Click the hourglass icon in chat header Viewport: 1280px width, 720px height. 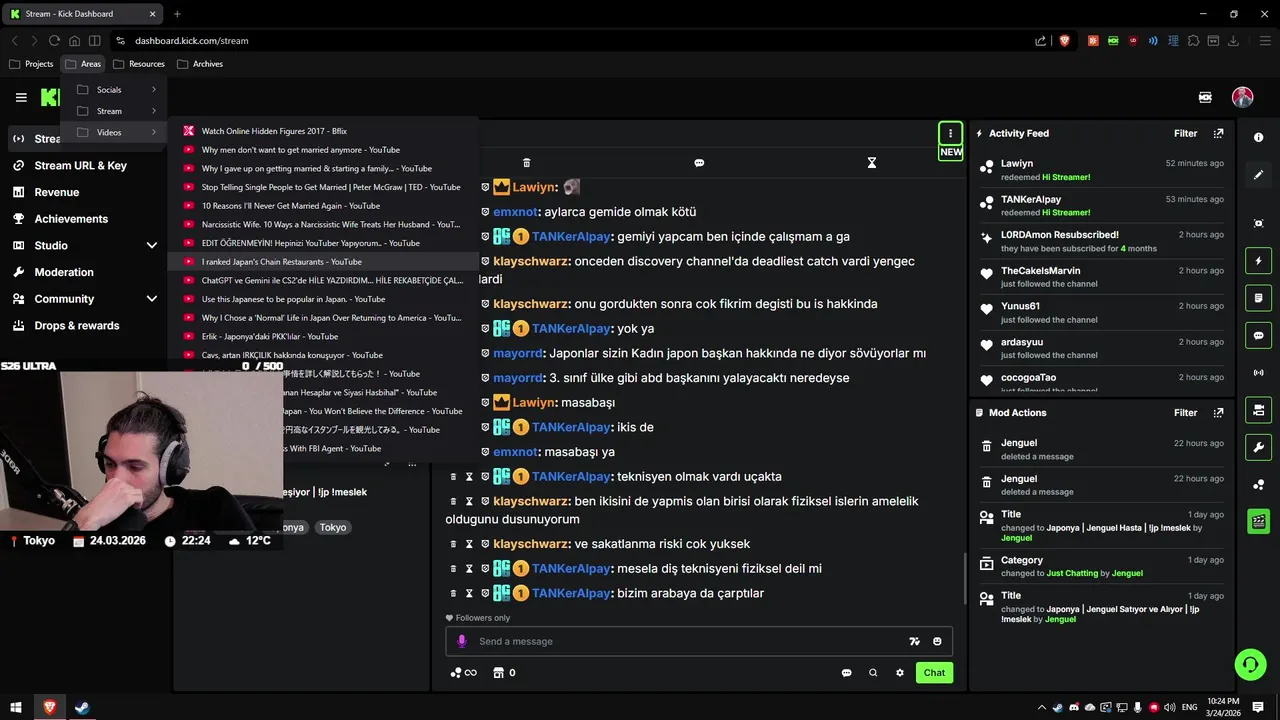click(872, 162)
